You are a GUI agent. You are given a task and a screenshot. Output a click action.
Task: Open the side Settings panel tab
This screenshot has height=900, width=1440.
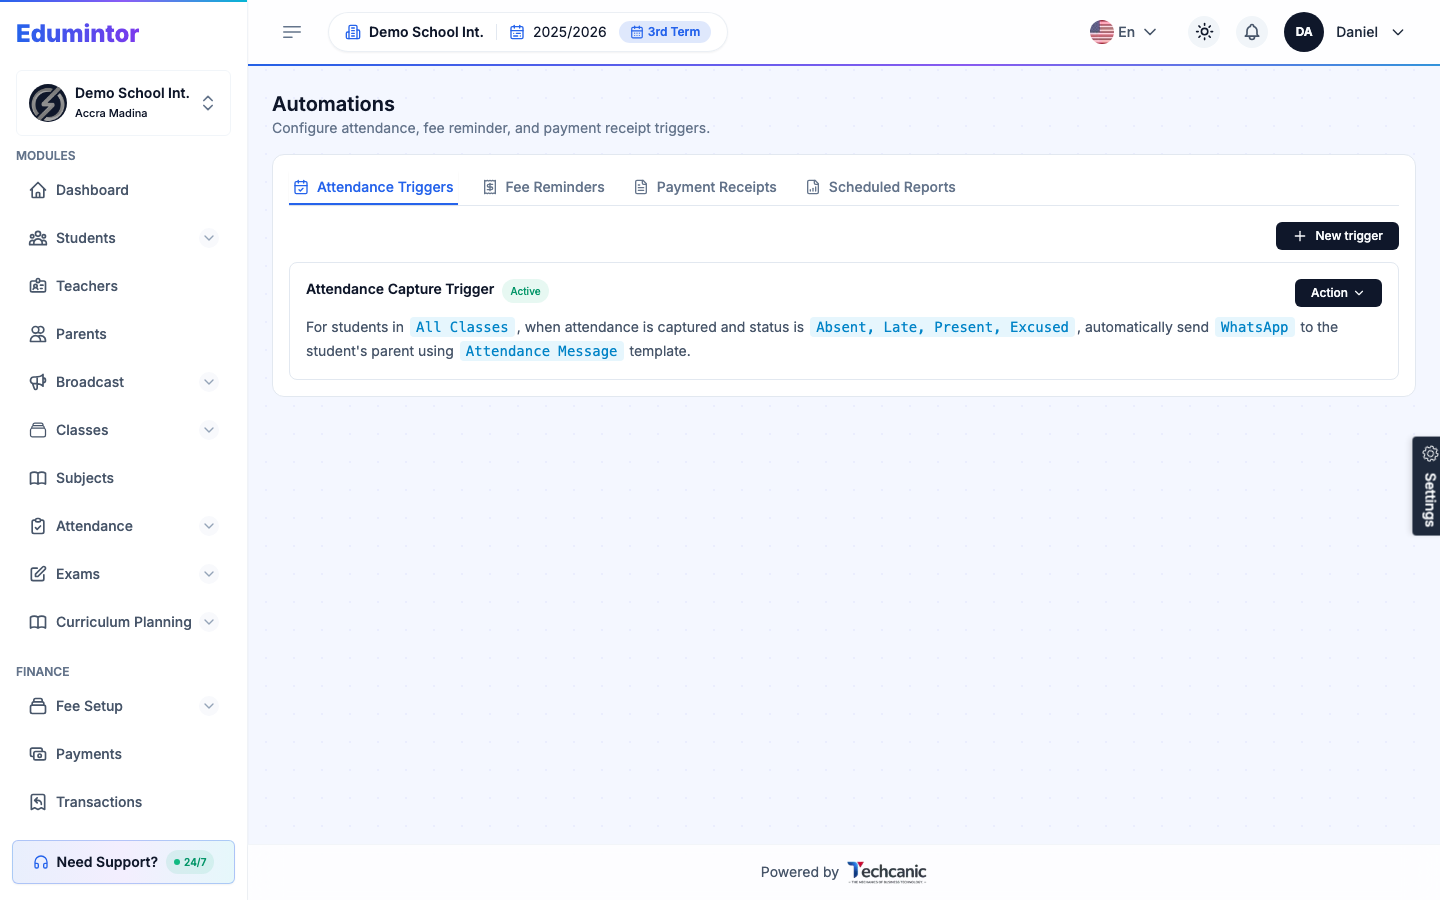pos(1426,486)
